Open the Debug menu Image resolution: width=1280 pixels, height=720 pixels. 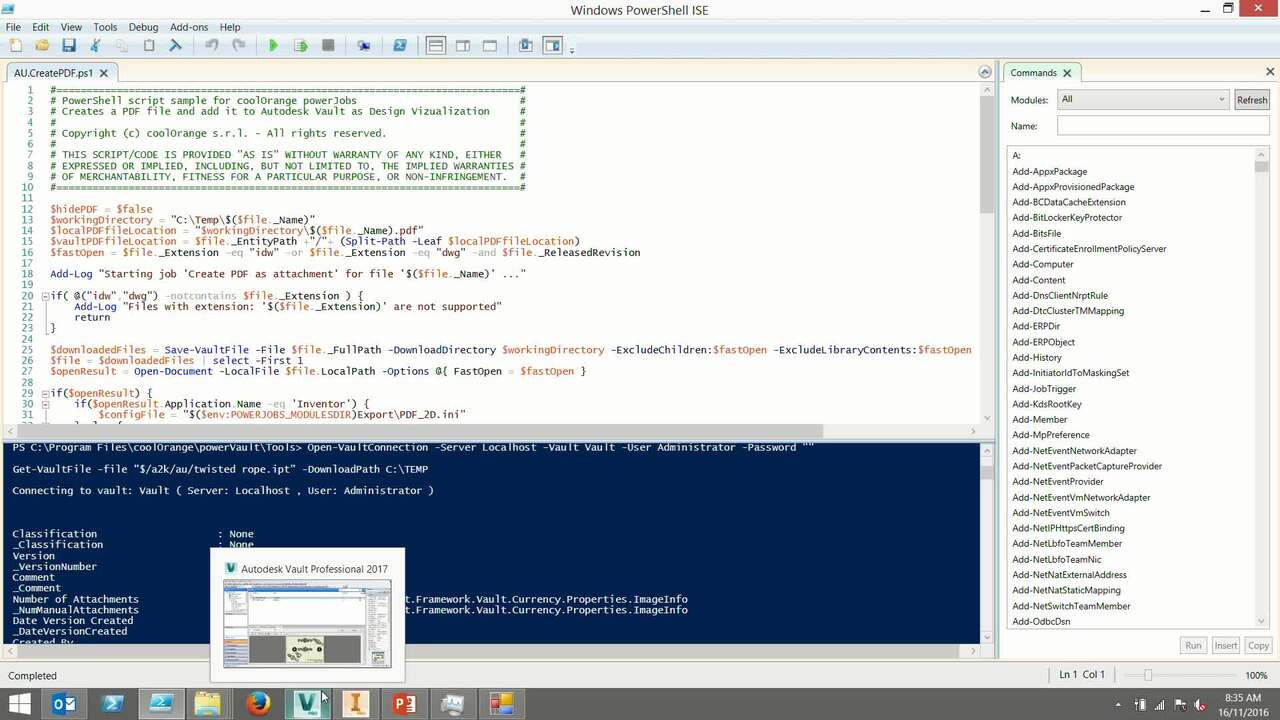143,27
